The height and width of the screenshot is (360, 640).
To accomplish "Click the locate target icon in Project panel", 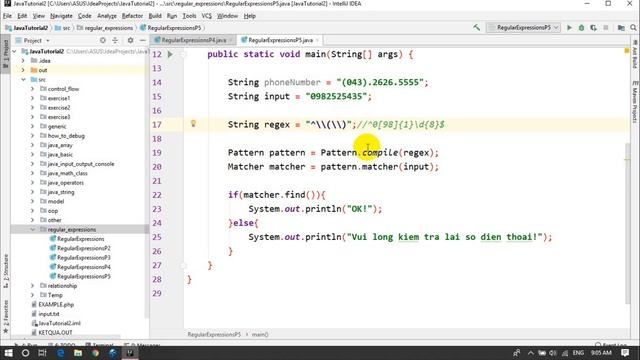I will pos(103,40).
